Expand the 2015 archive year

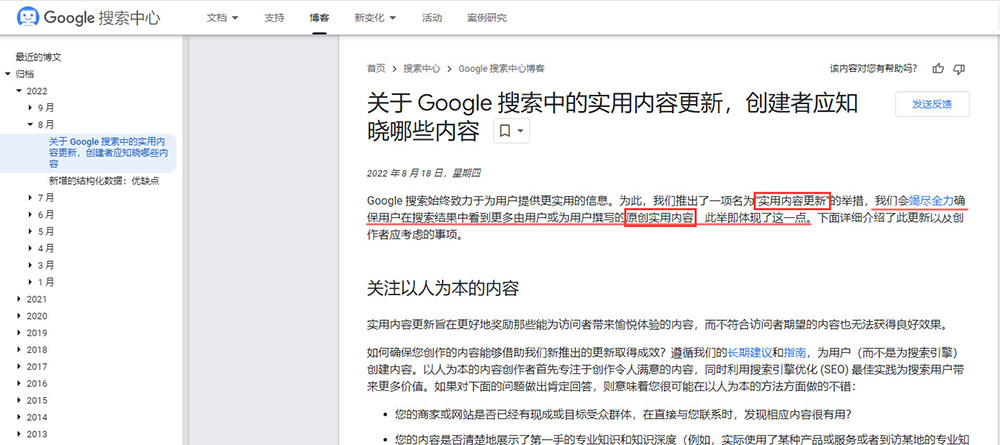[19, 400]
